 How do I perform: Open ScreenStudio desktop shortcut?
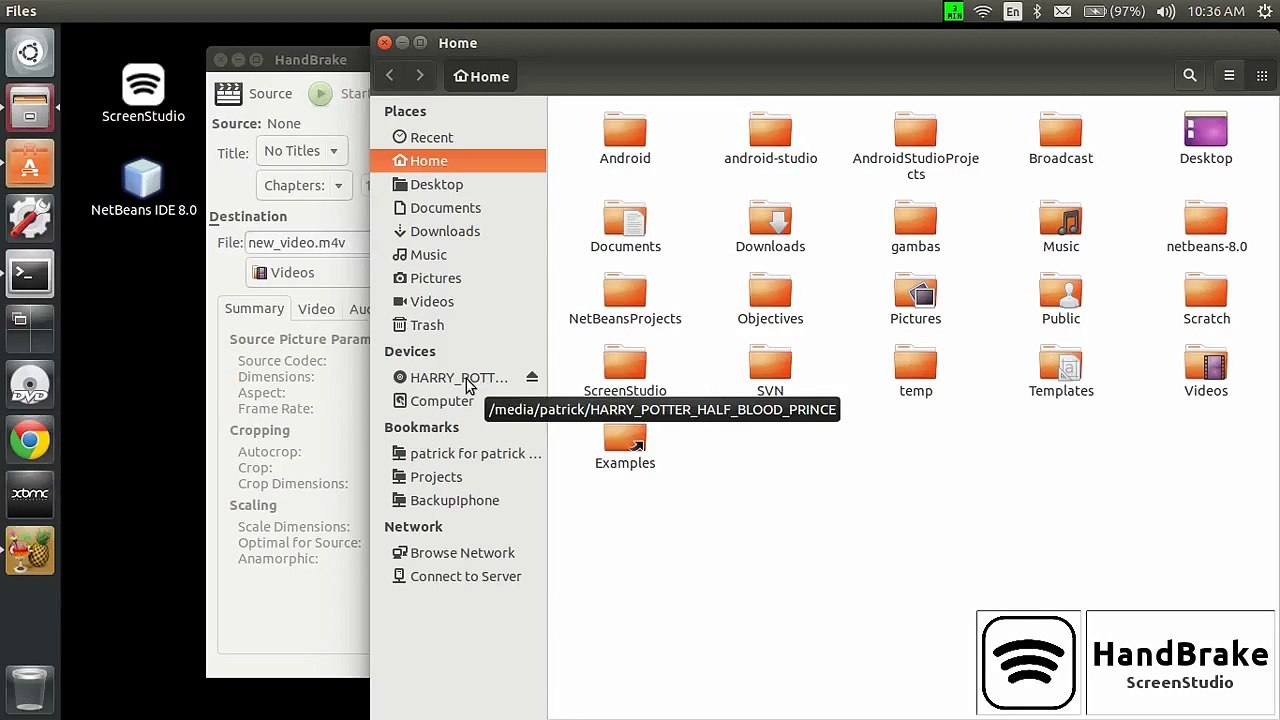(143, 94)
